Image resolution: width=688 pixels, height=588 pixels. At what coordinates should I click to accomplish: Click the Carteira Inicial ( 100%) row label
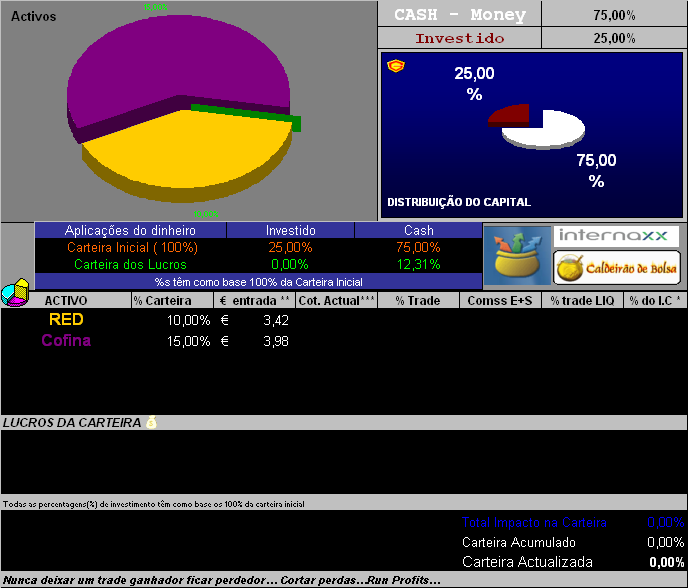coord(133,247)
